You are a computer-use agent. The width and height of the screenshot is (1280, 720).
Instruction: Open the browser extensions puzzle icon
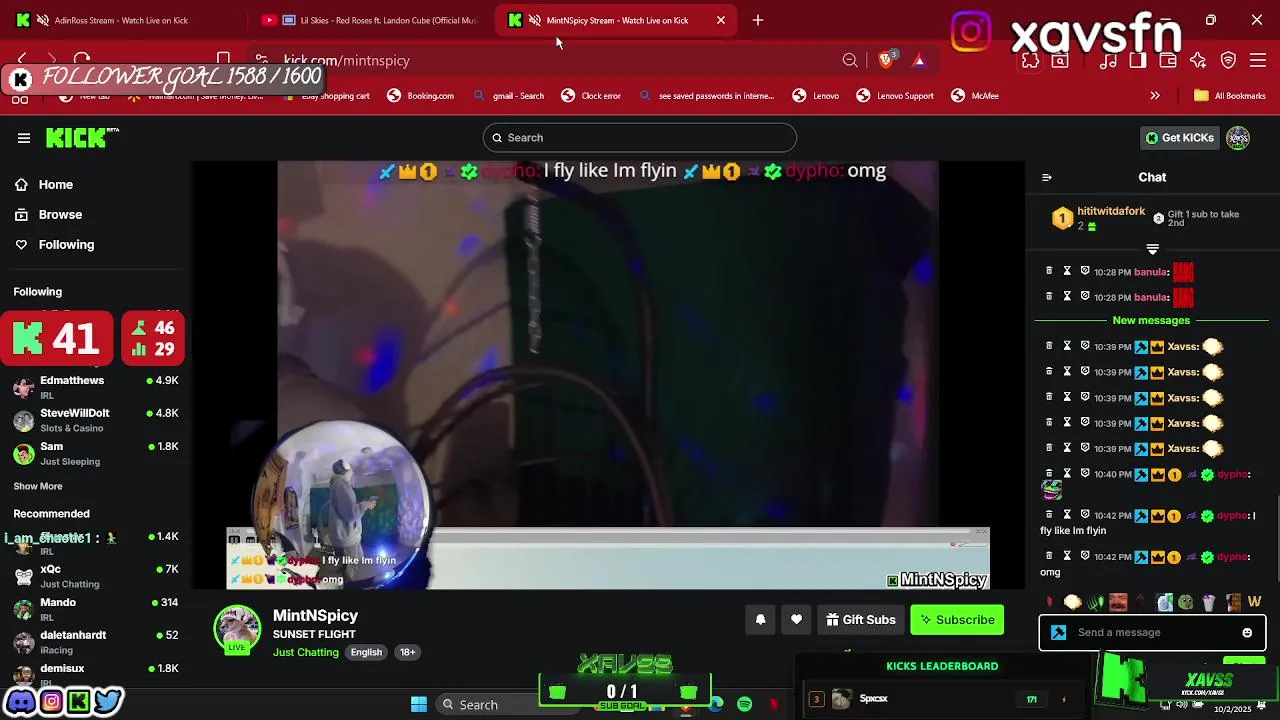pos(1030,61)
